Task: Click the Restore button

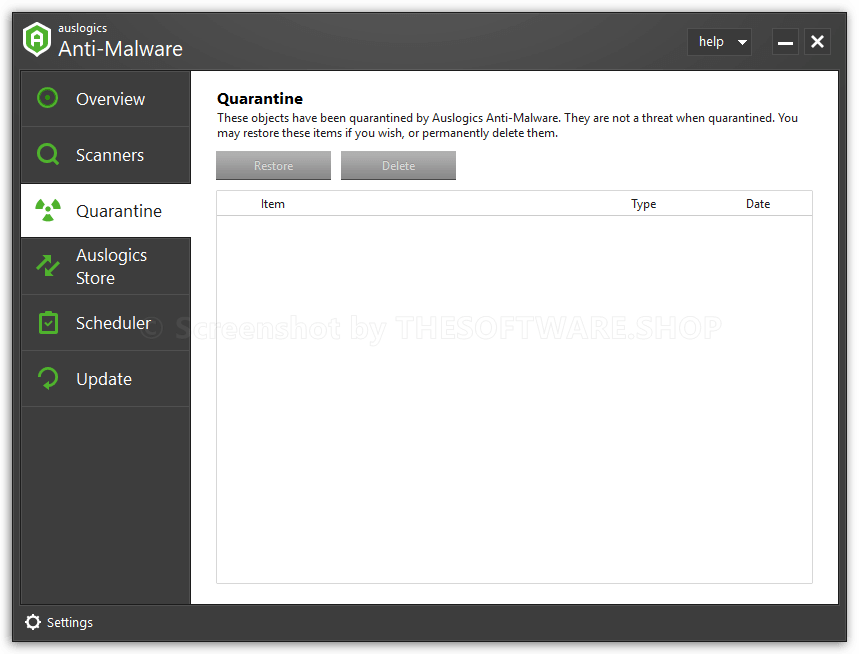Action: (273, 165)
